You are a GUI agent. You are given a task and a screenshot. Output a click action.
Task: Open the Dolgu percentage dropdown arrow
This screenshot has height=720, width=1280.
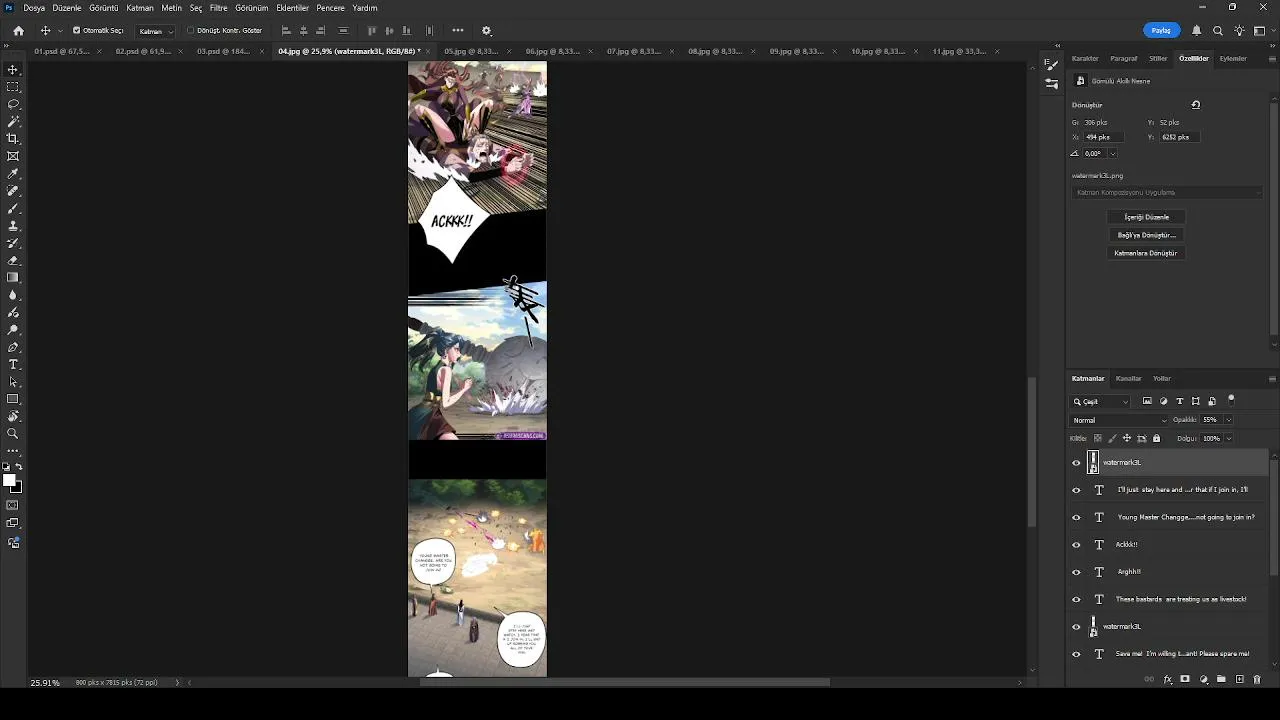(1228, 438)
